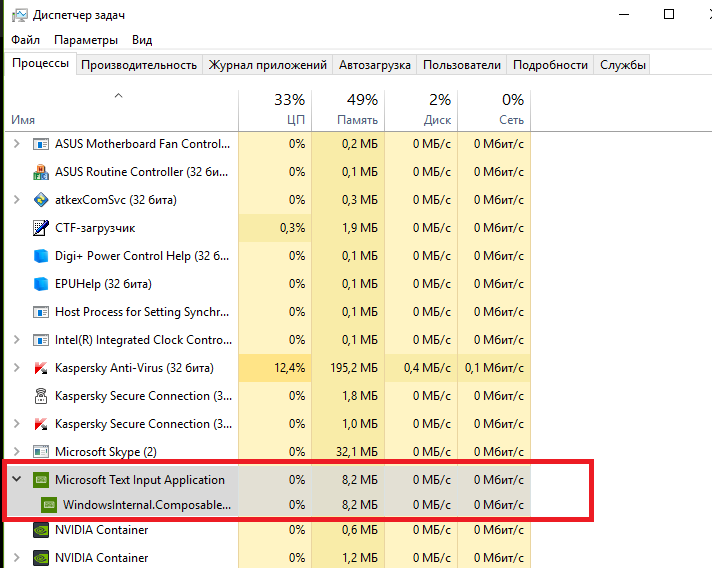The height and width of the screenshot is (568, 712).
Task: Click the Intel(R) Integrated Clock Control icon
Action: click(41, 340)
